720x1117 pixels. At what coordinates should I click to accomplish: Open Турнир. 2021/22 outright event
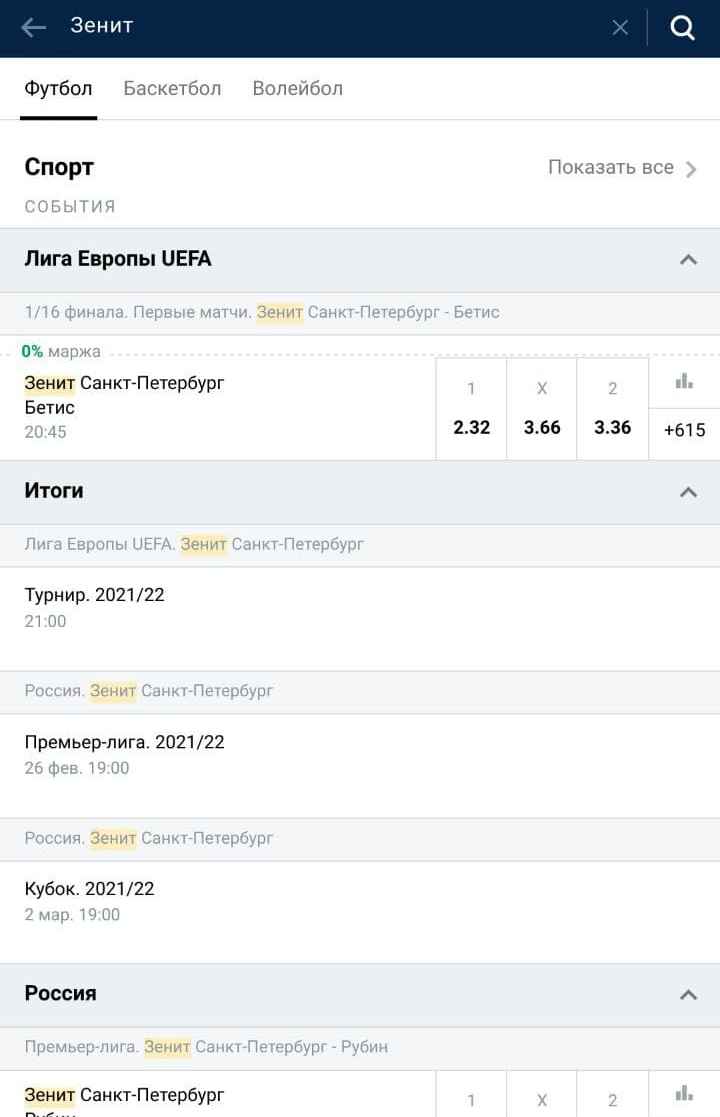click(x=360, y=619)
